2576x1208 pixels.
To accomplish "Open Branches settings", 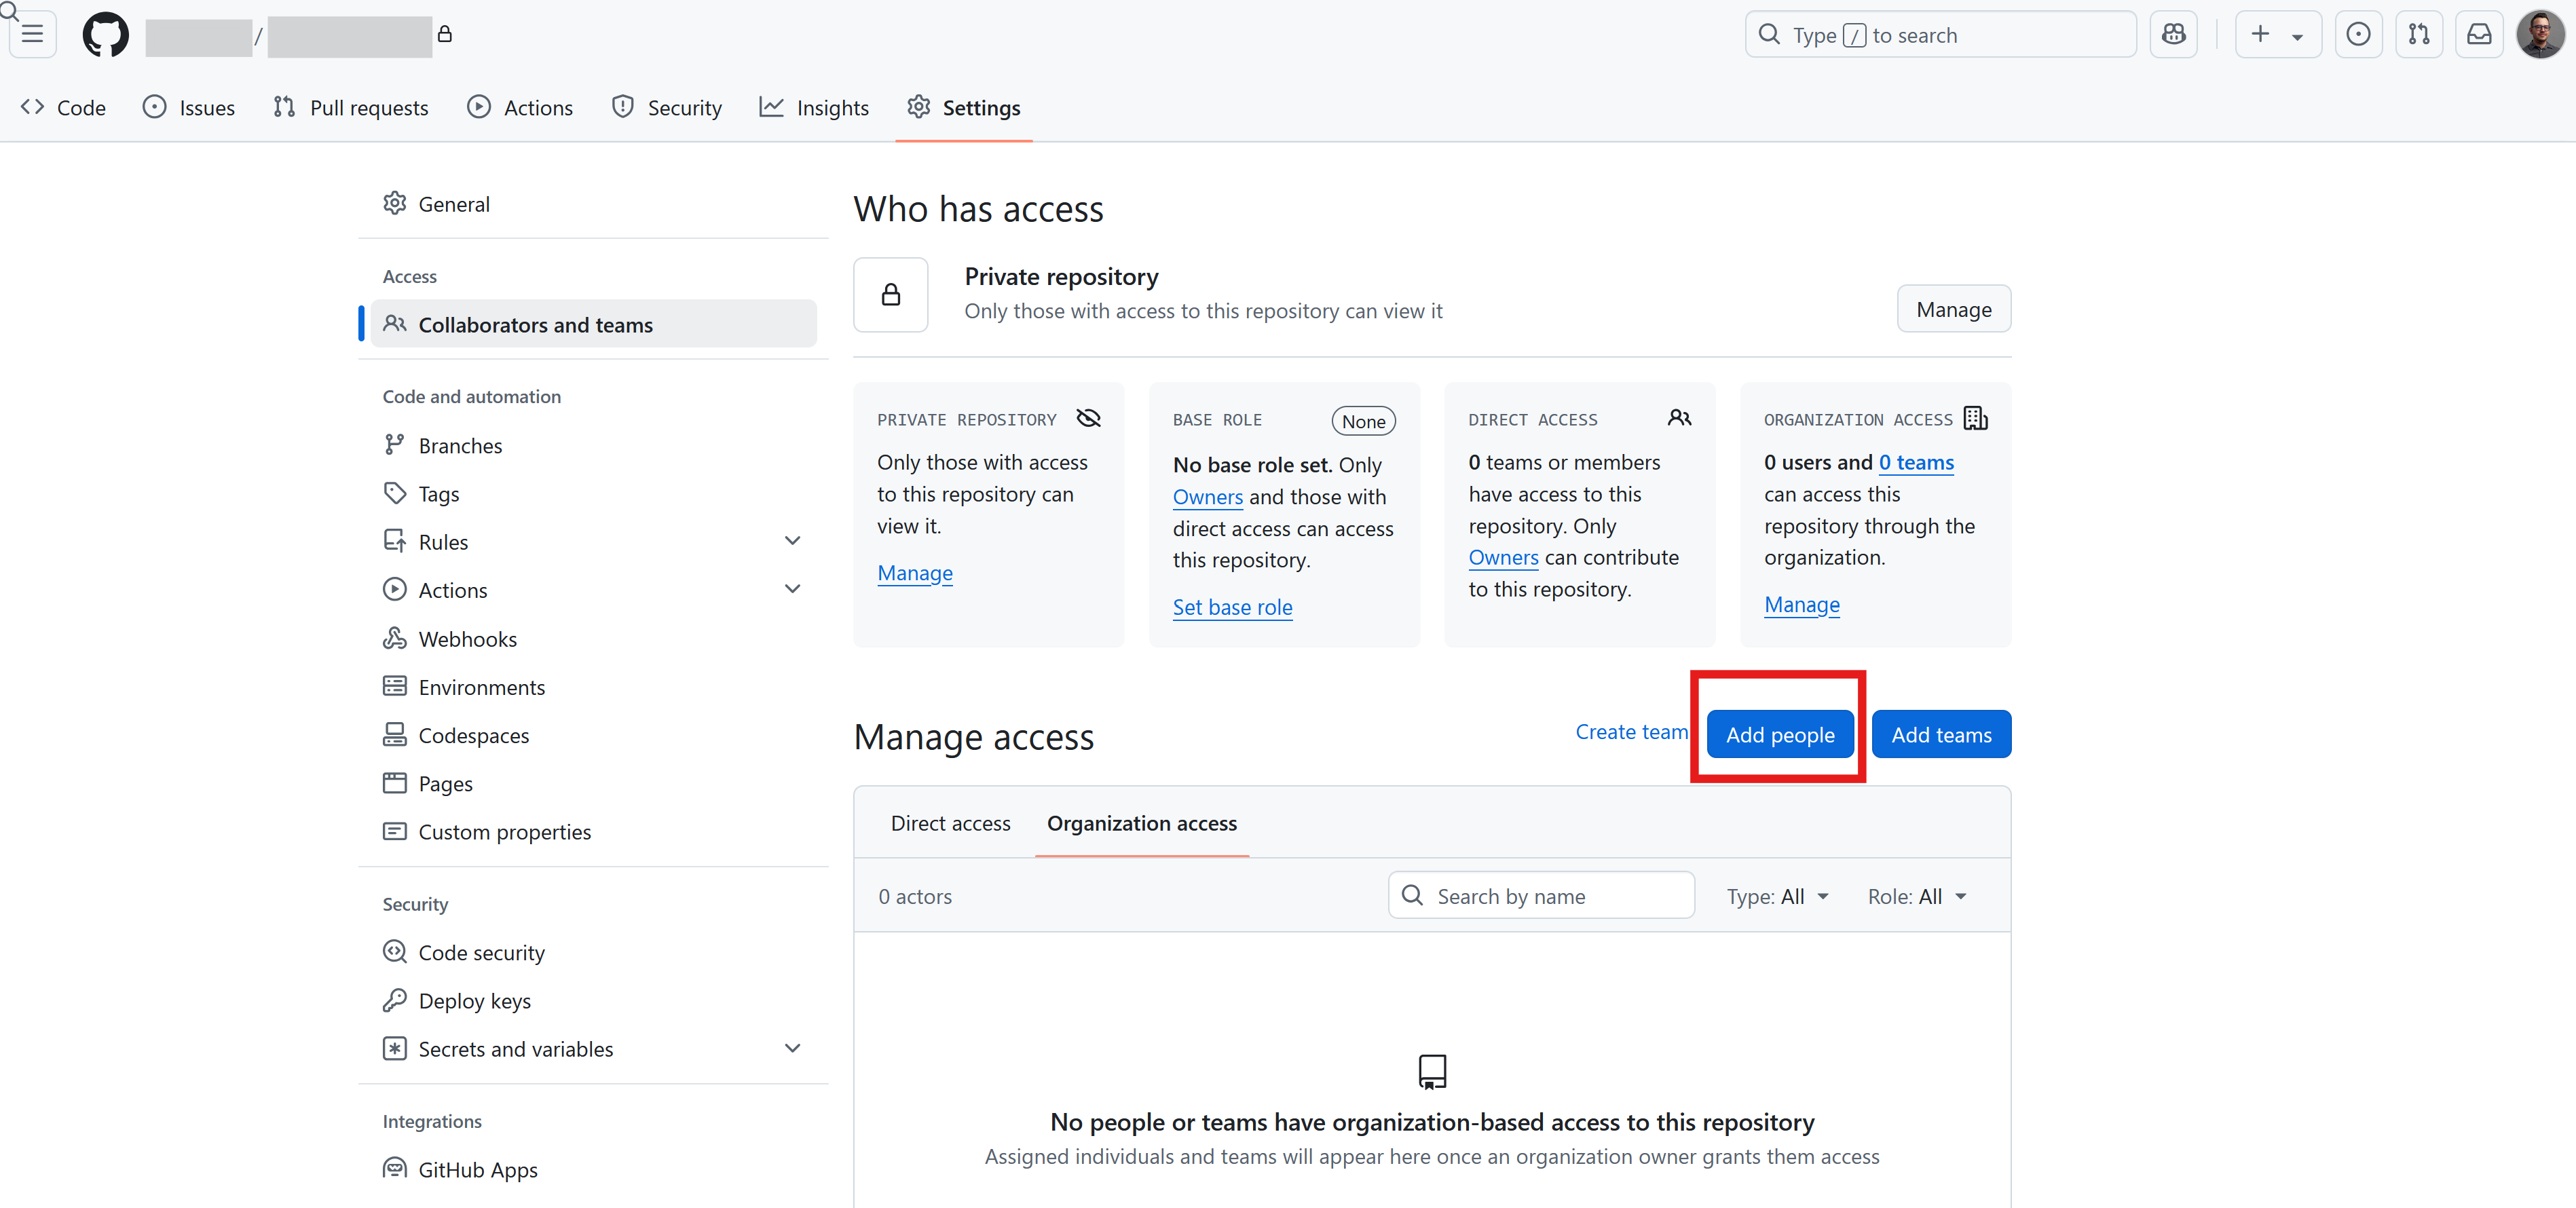I will click(593, 445).
